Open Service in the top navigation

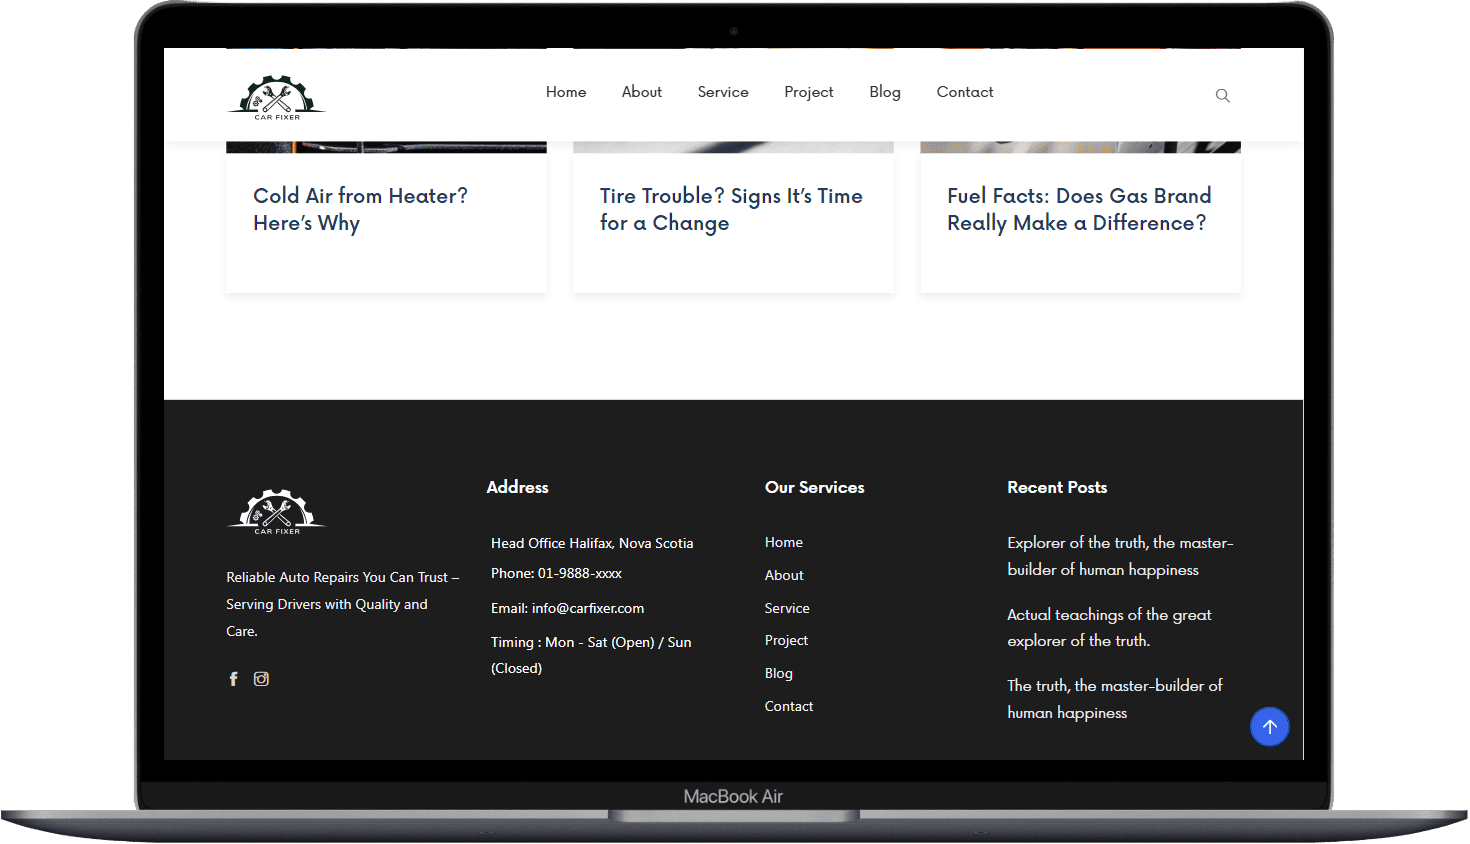[x=723, y=92]
